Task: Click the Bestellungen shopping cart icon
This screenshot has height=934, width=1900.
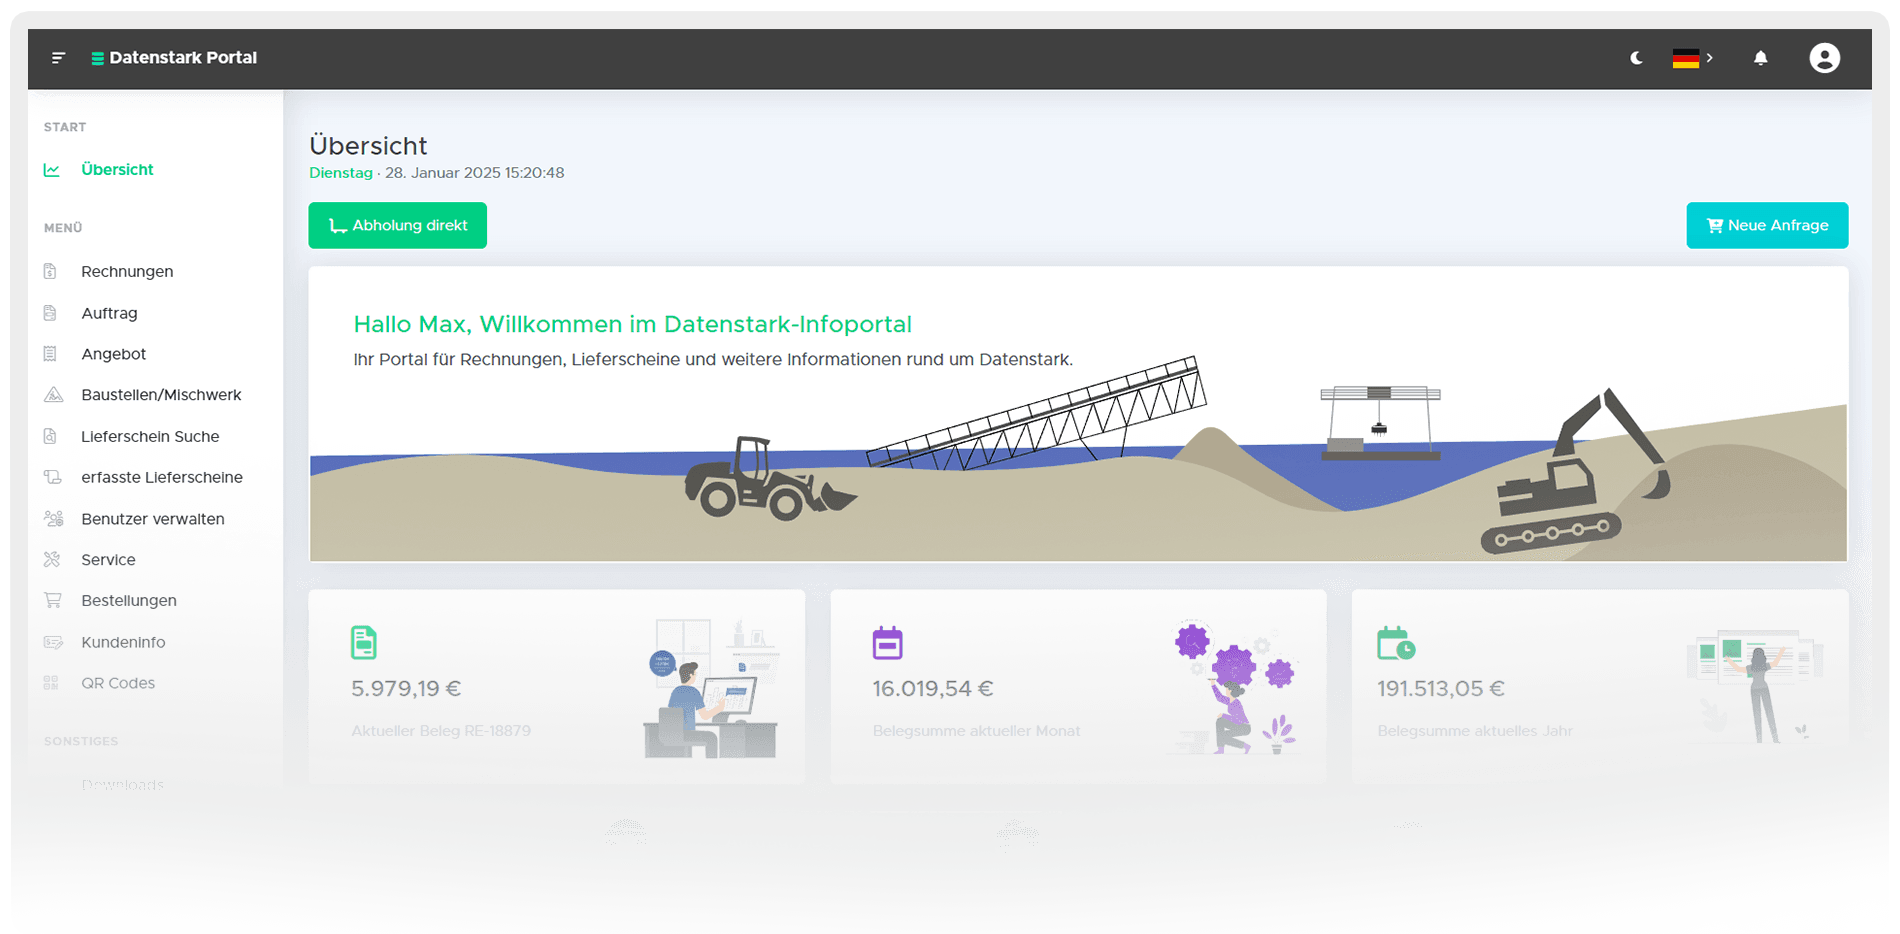Action: pyautogui.click(x=53, y=600)
